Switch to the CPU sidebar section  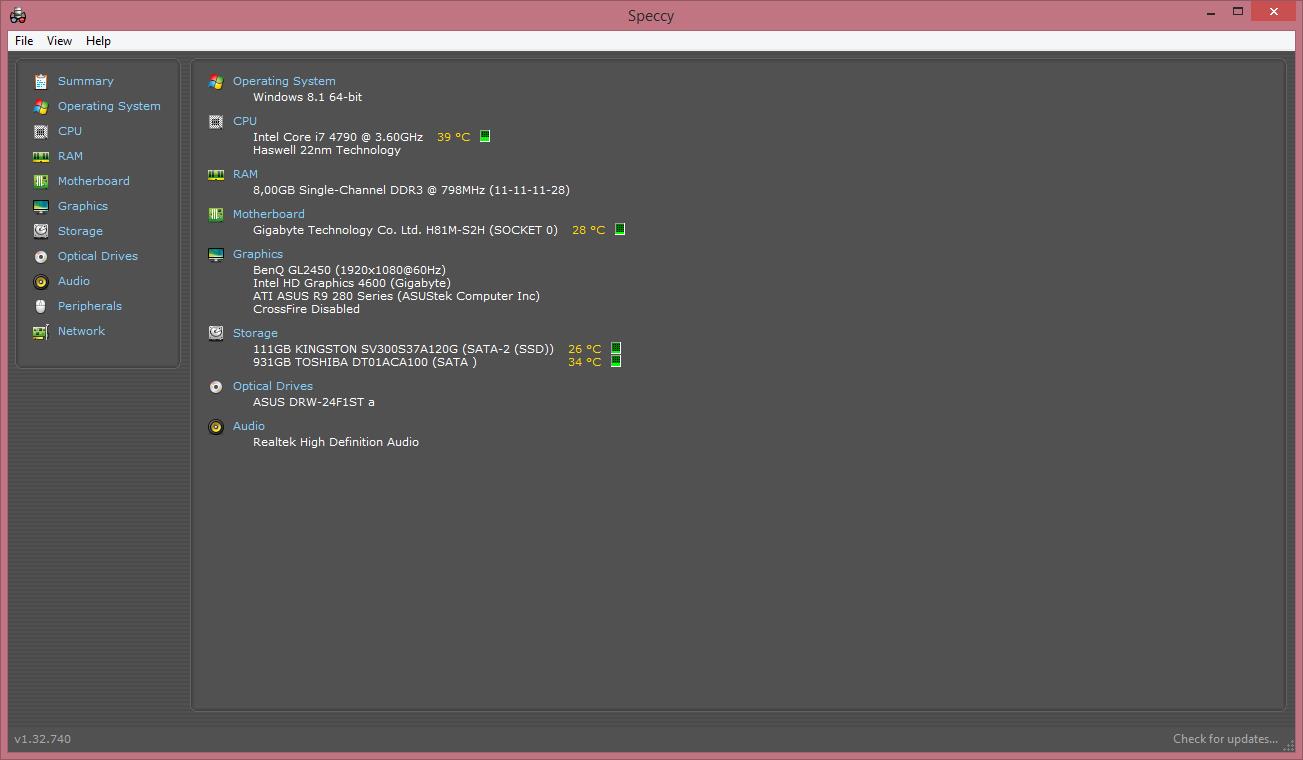tap(70, 131)
